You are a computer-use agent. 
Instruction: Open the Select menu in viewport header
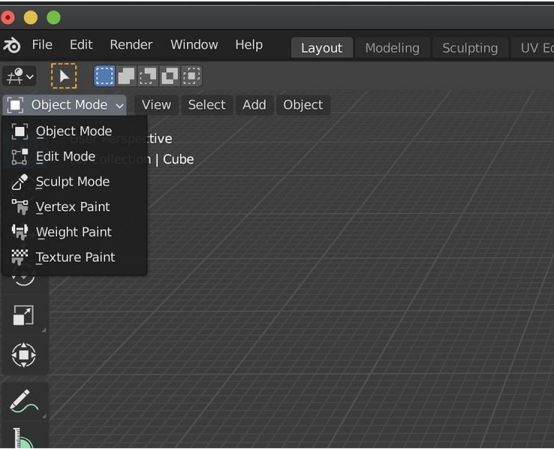click(x=207, y=105)
